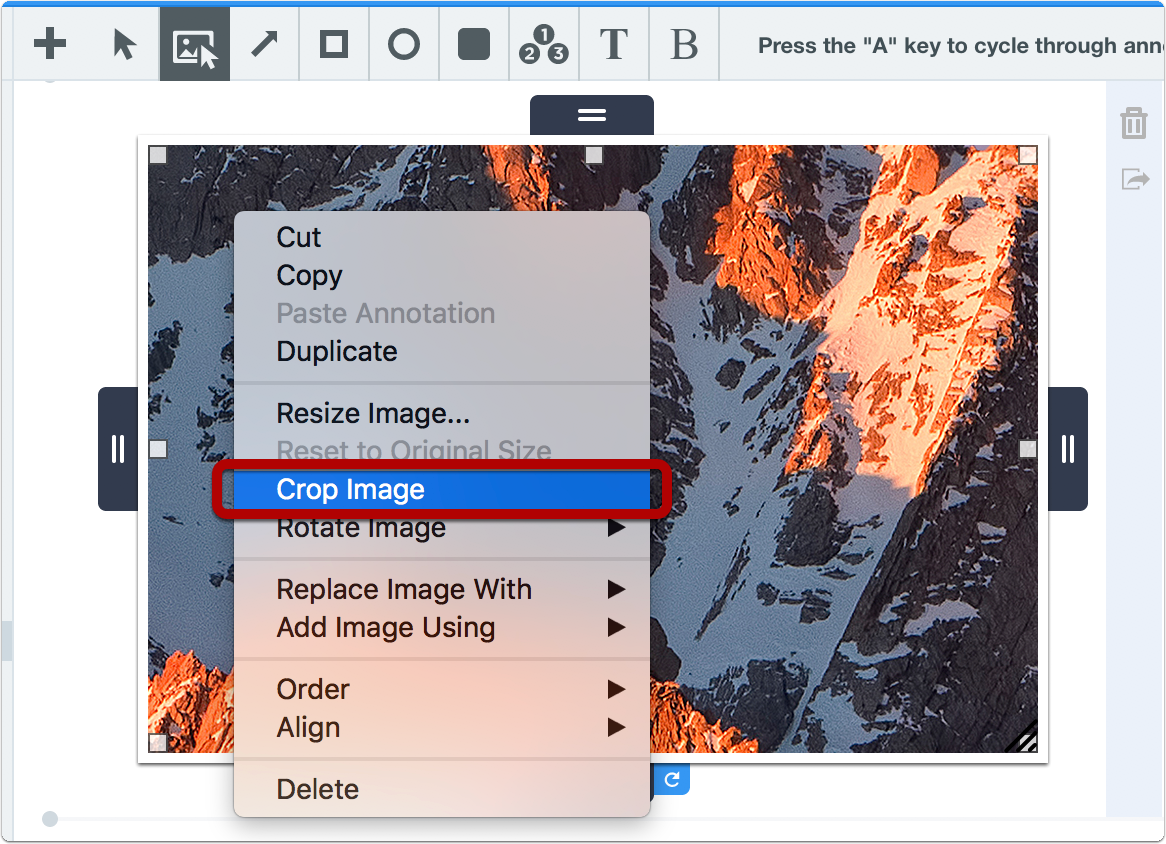
Task: Click the "Press the A key" hint text
Action: 959,46
